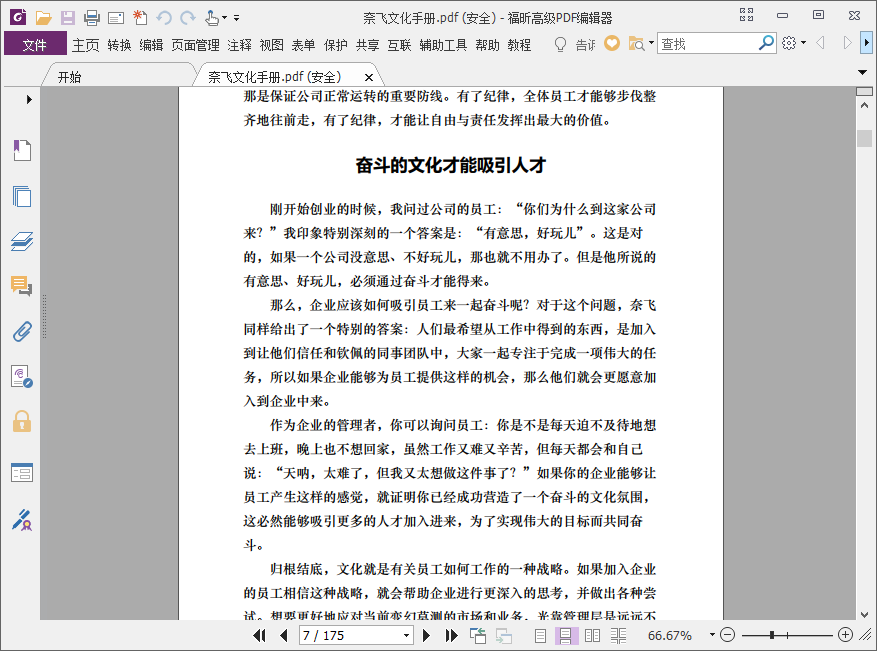Screen dimensions: 877x651
Task: Enable continuous facing view mode
Action: coord(619,635)
